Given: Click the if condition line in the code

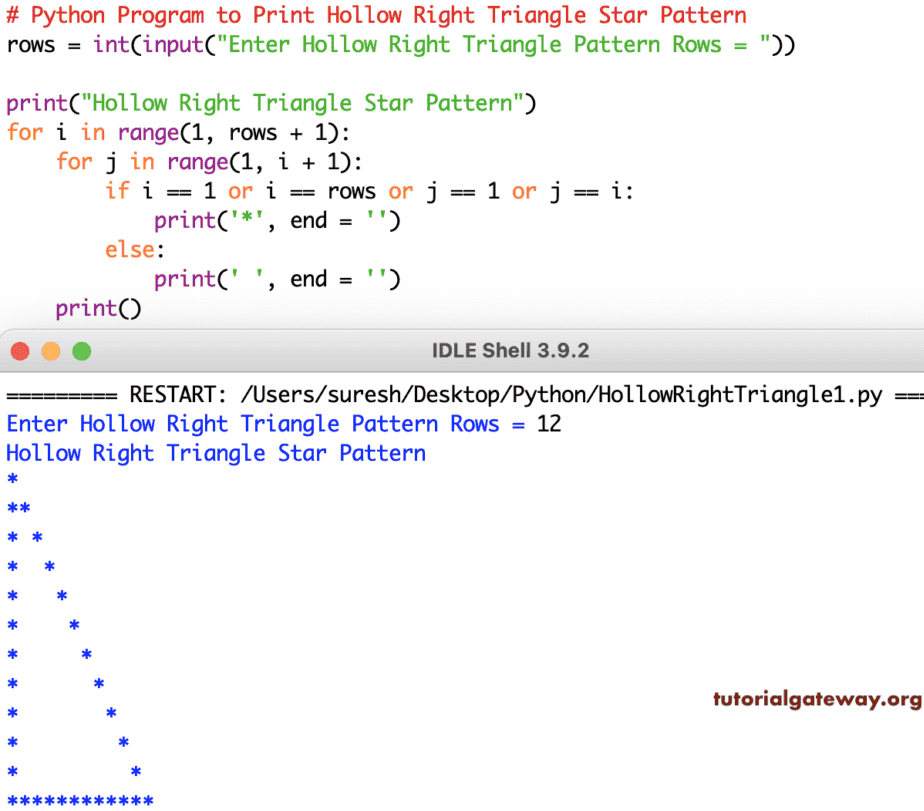Looking at the screenshot, I should (371, 190).
